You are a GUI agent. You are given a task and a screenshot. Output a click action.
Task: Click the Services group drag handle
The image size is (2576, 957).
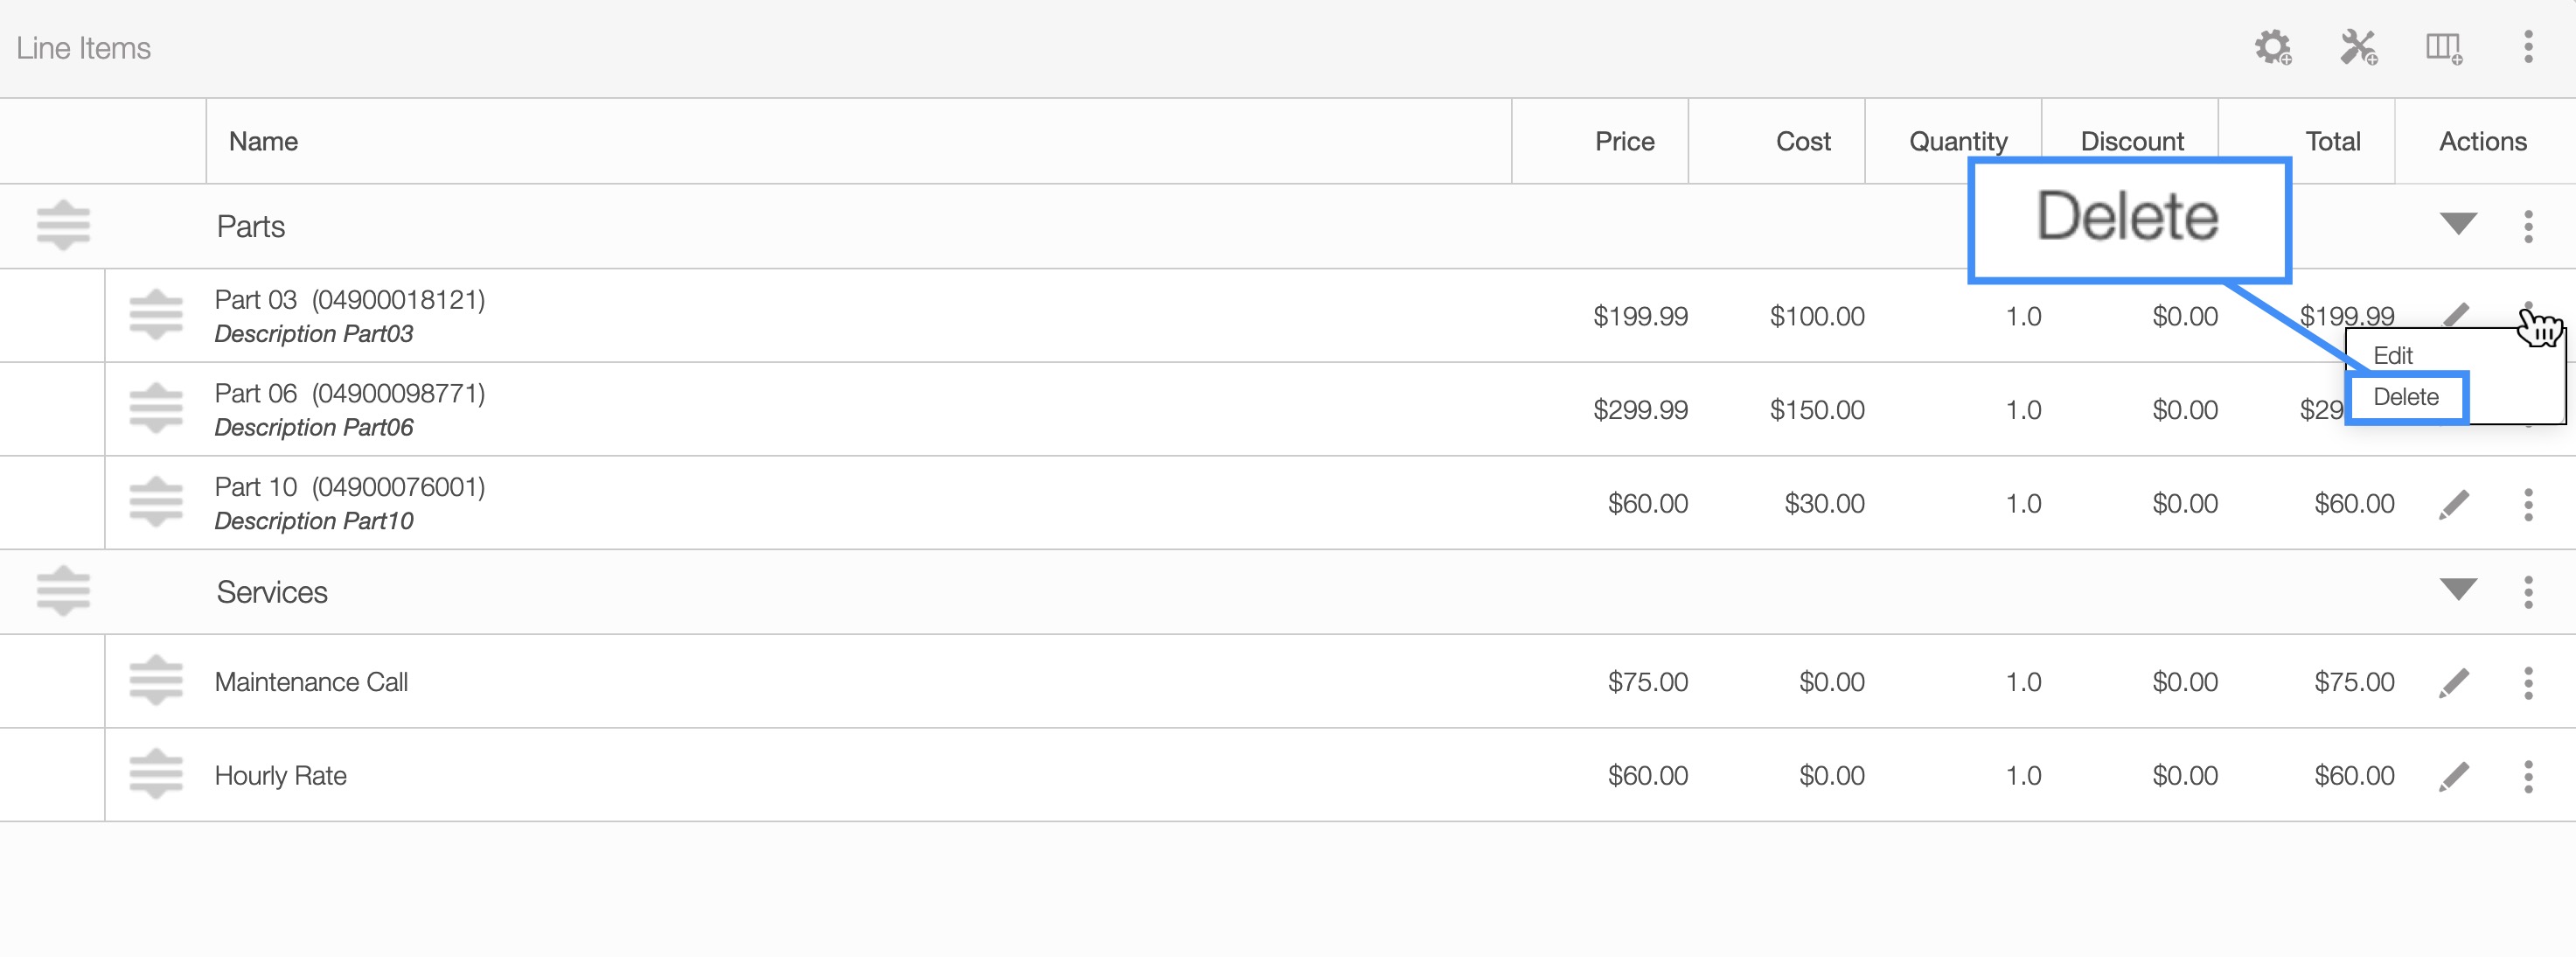point(63,591)
